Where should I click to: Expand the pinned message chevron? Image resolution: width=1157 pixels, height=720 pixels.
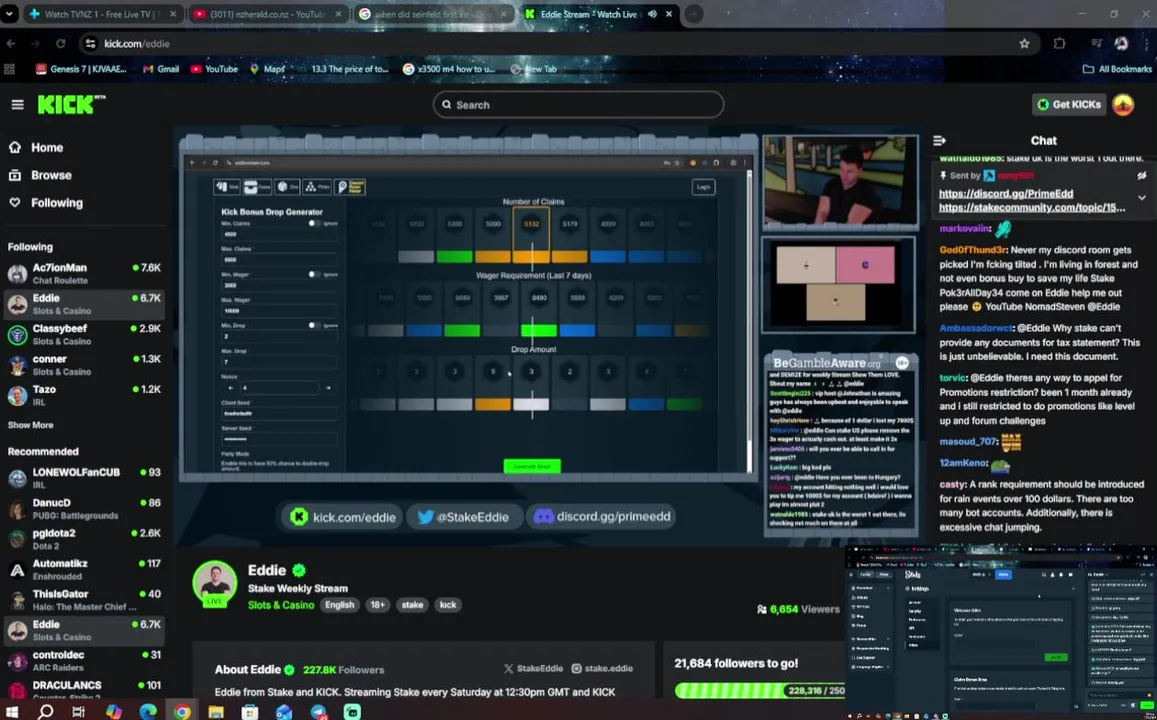point(1142,198)
